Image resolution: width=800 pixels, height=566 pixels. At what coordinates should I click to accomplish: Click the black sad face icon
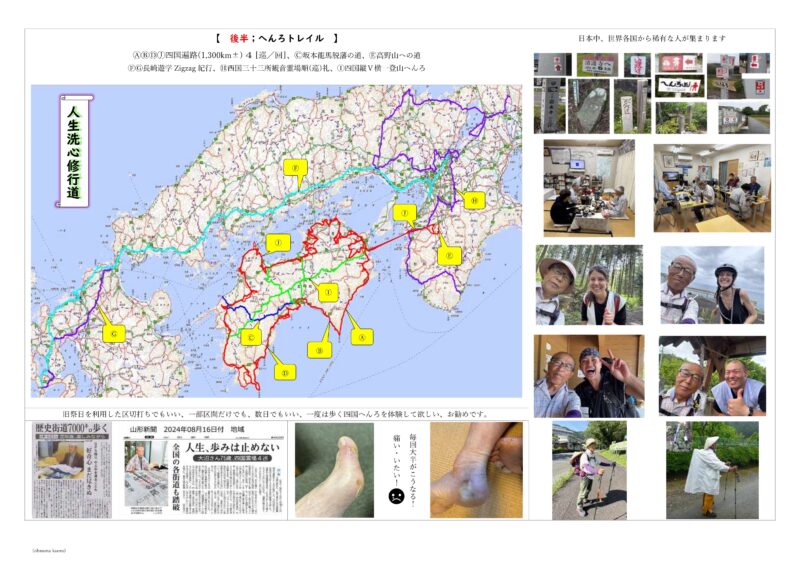pos(394,495)
